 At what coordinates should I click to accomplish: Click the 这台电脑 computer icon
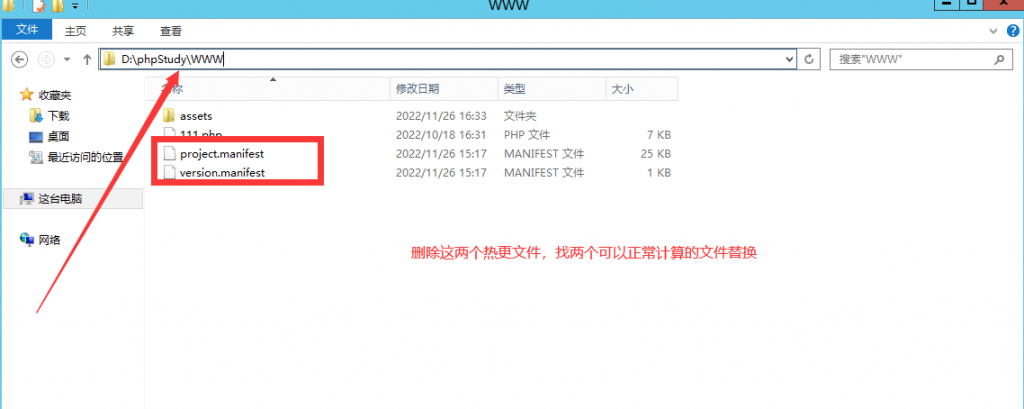(x=27, y=199)
